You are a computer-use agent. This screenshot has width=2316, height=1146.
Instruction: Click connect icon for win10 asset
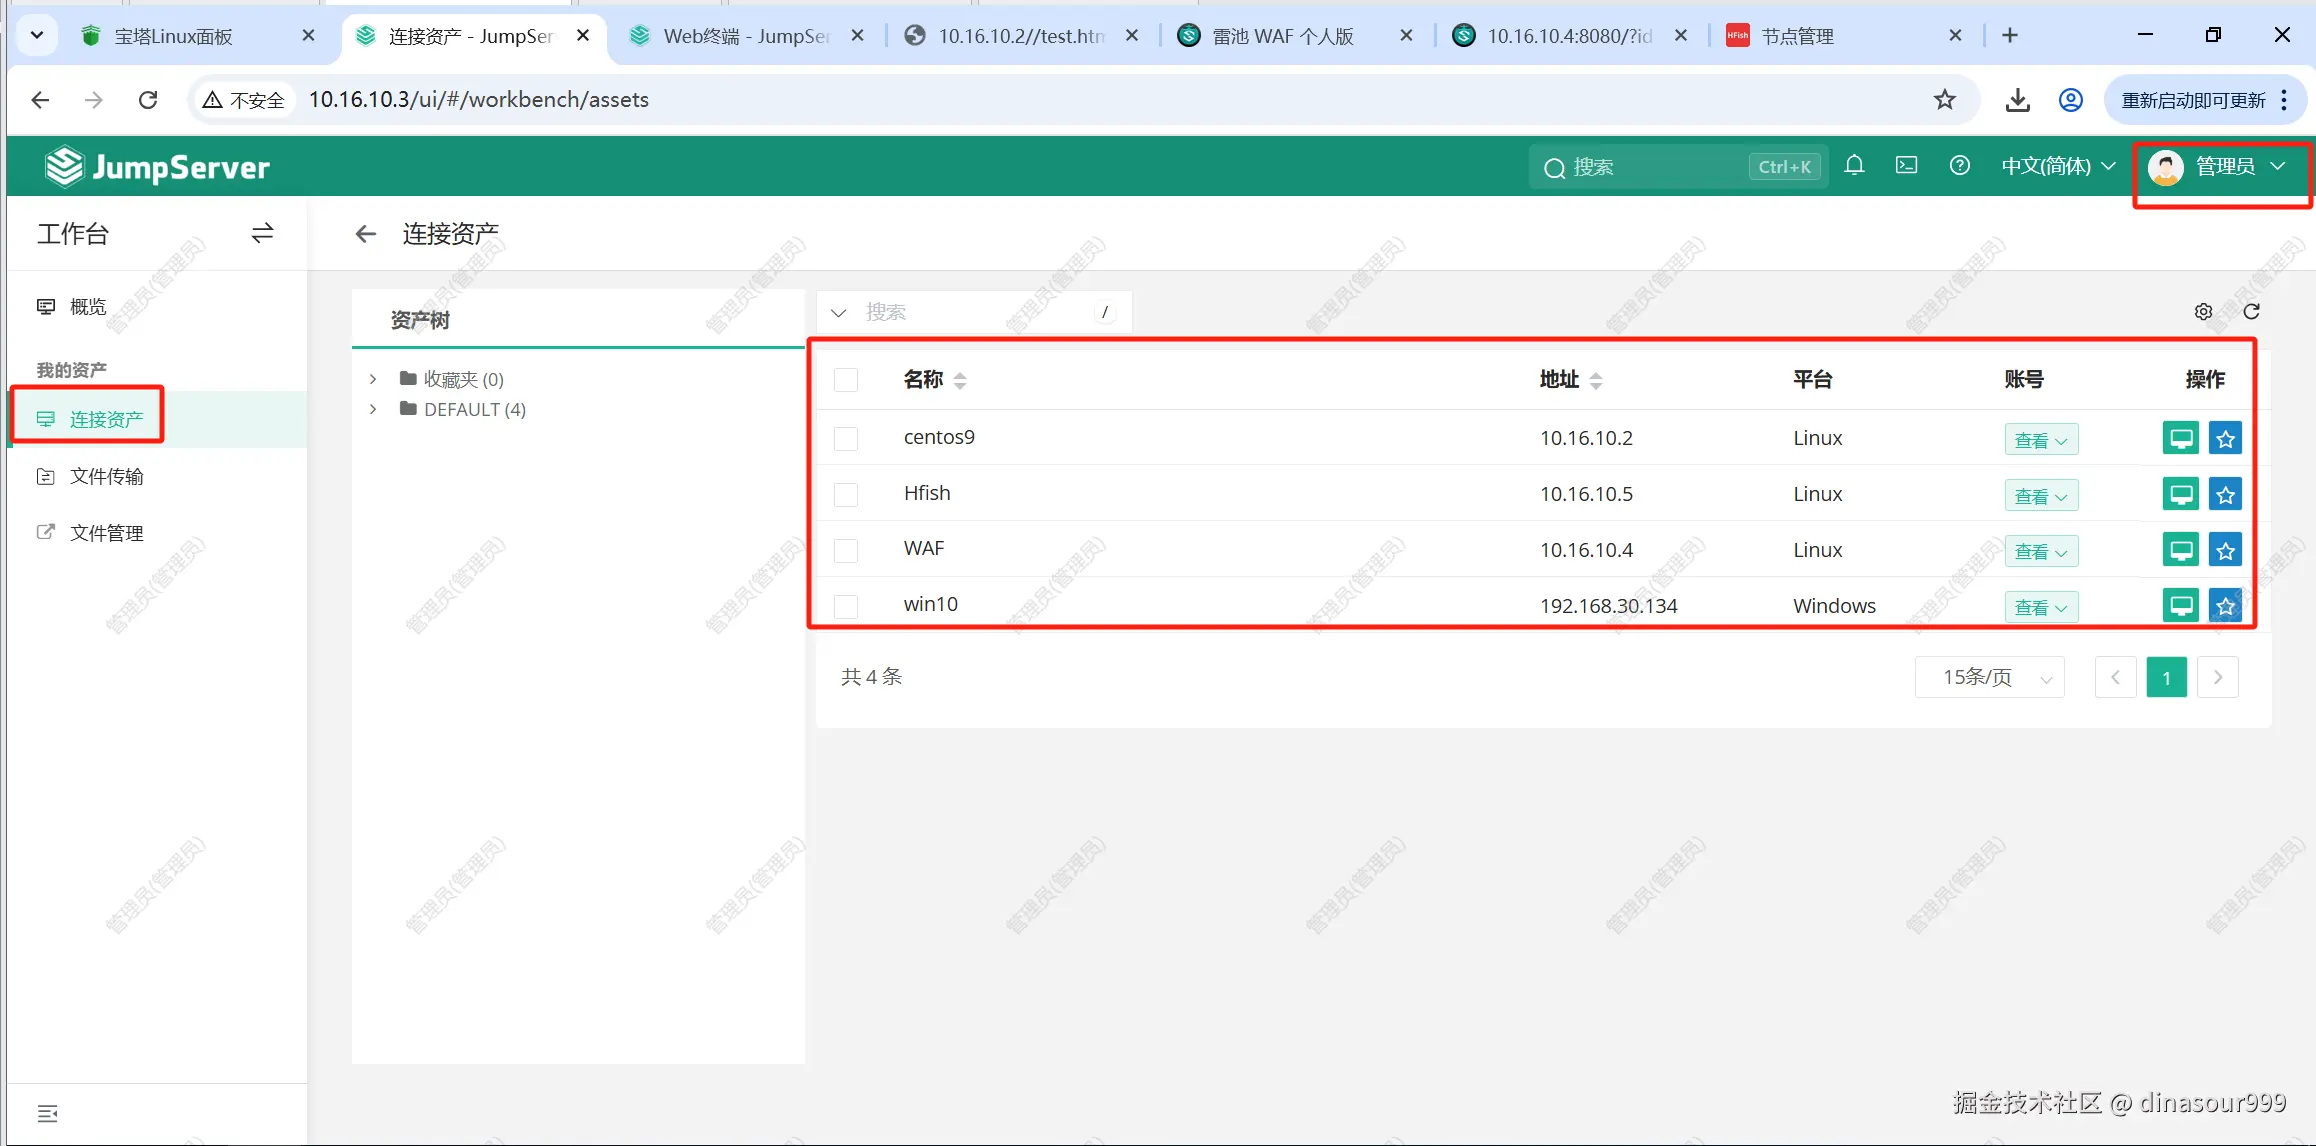click(x=2180, y=606)
